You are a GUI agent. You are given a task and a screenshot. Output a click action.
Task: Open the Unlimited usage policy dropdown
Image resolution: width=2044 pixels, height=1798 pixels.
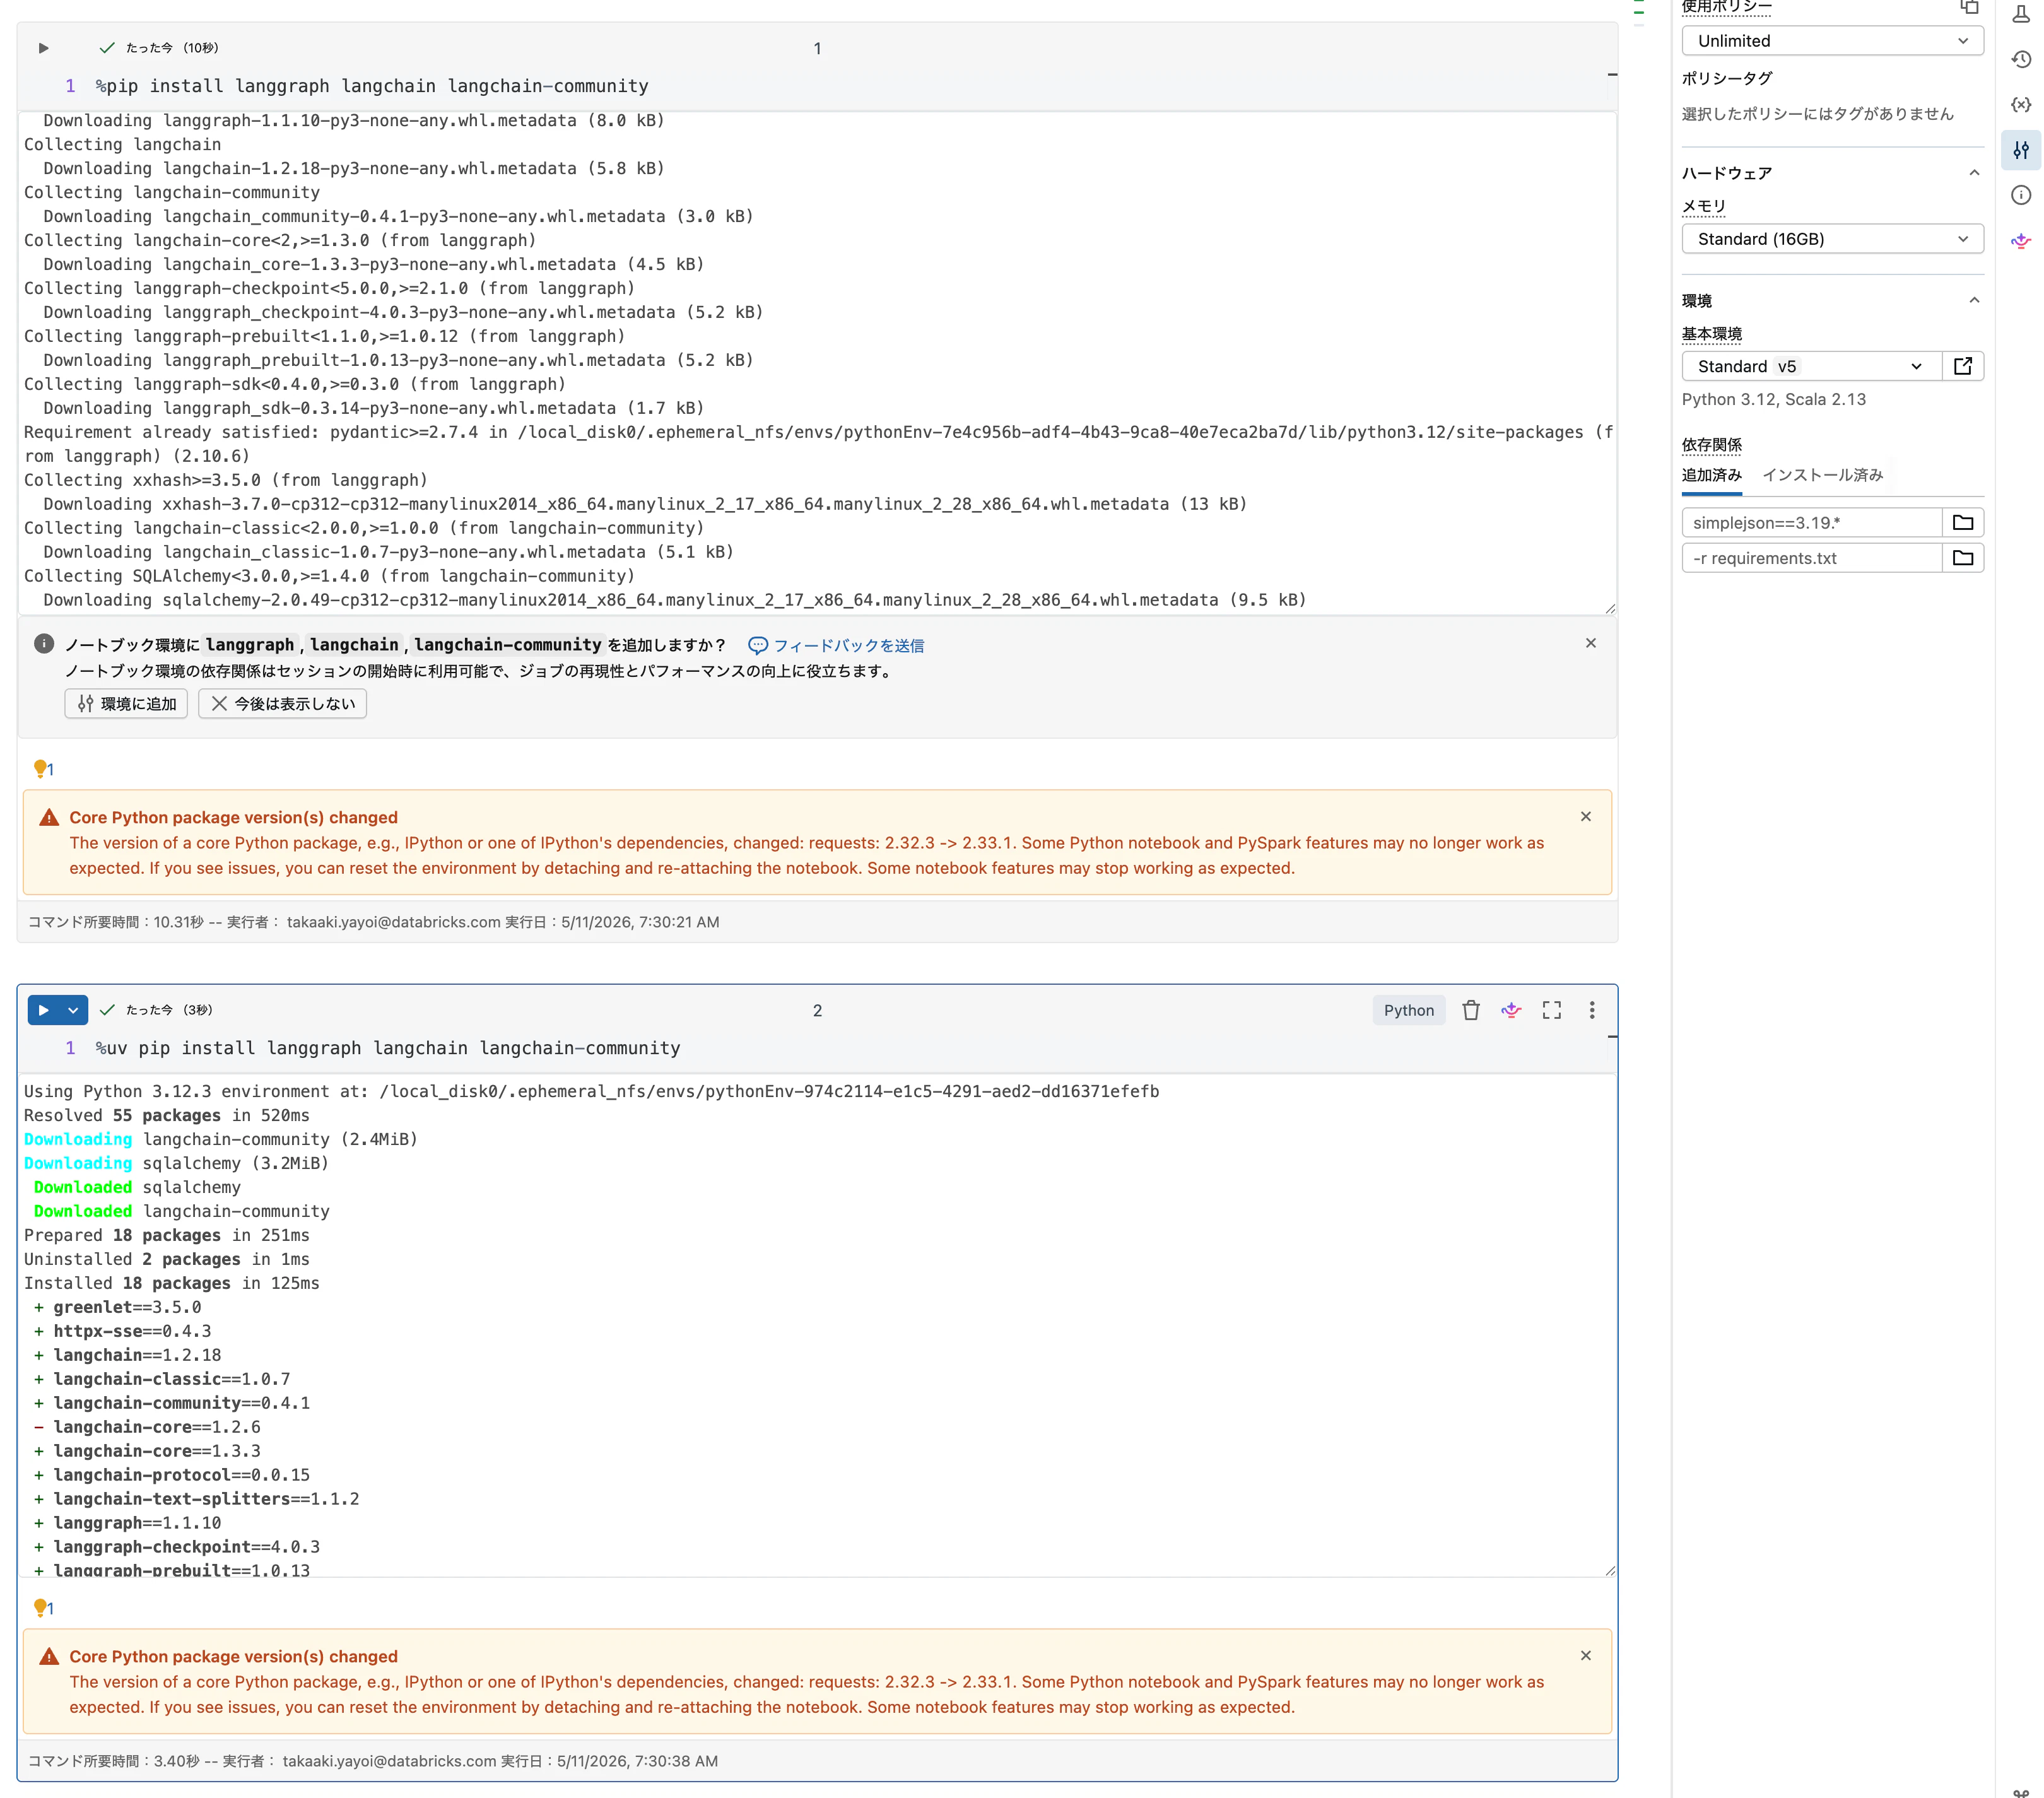click(x=1832, y=41)
